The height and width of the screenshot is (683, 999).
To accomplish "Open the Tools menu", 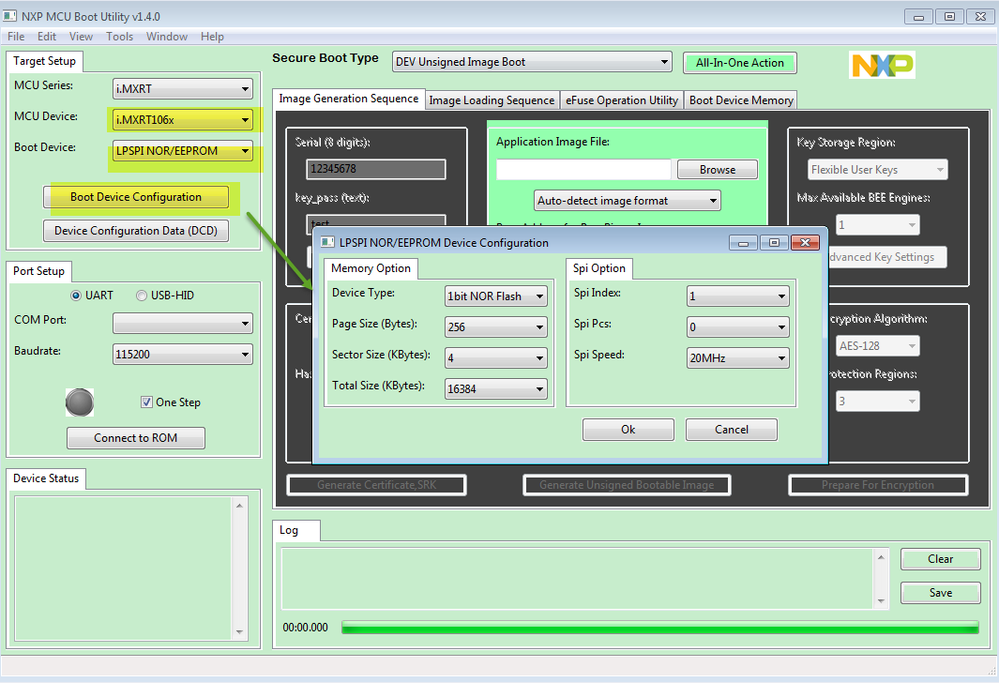I will pos(120,36).
